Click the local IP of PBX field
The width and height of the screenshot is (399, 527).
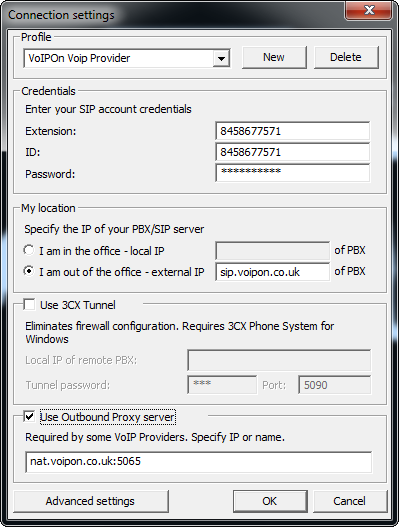[273, 250]
